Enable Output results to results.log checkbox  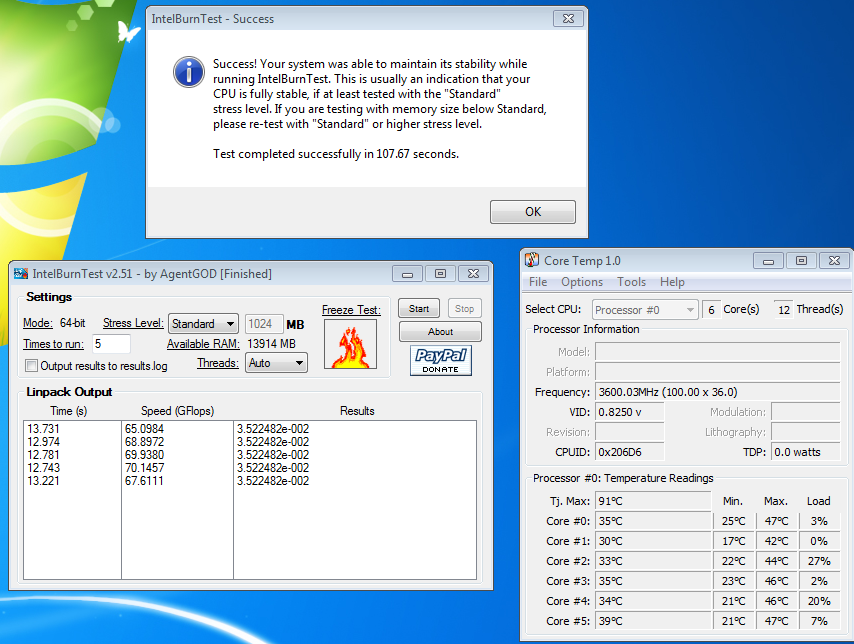(x=32, y=366)
